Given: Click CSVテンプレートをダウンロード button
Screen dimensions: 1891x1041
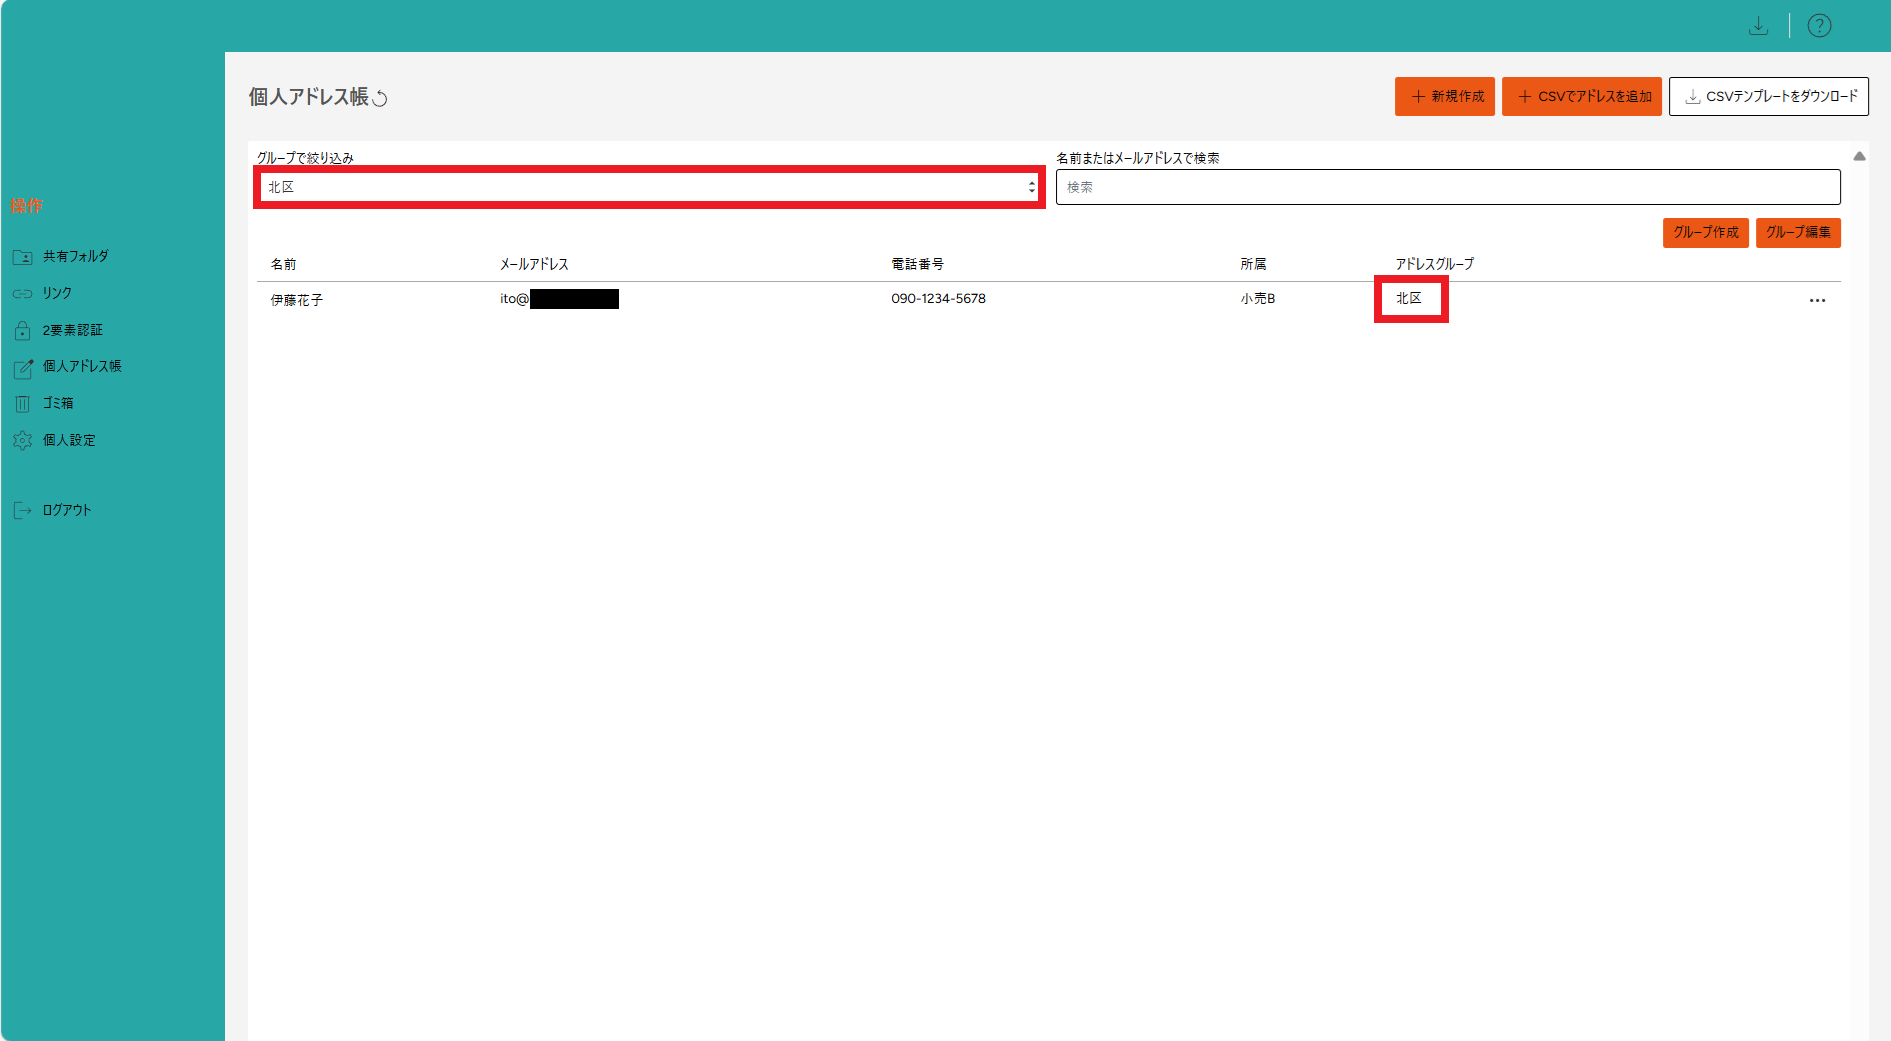Looking at the screenshot, I should 1769,97.
